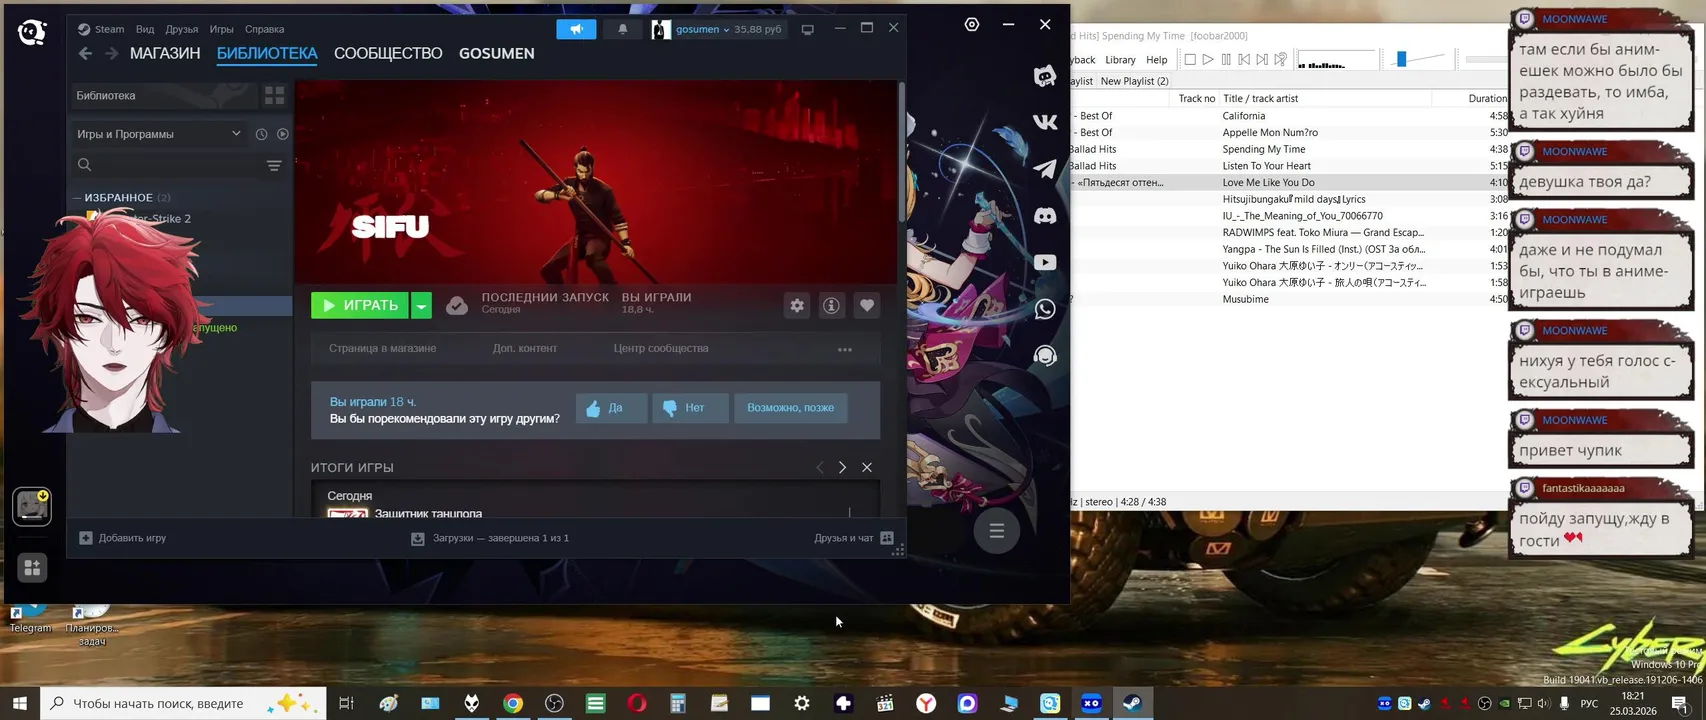Viewport: 1706px width, 720px height.
Task: Click the Steam announcements megaphone button
Action: click(x=576, y=29)
